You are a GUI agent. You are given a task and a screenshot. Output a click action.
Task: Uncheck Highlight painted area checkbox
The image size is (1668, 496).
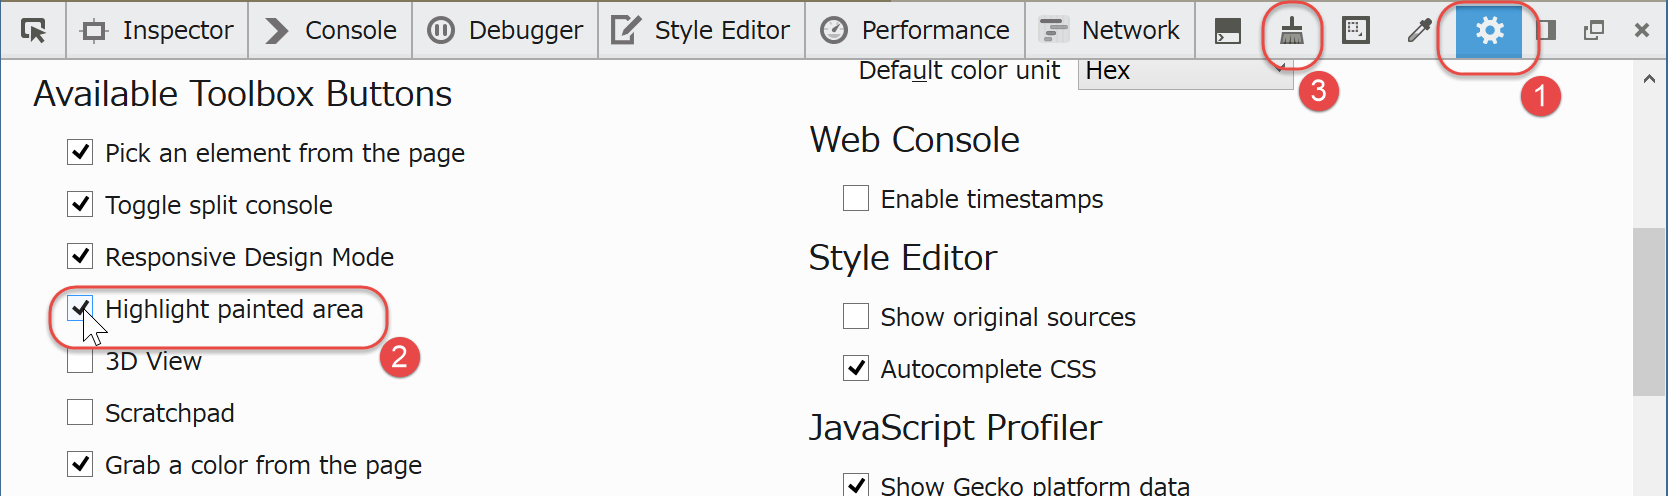point(80,308)
